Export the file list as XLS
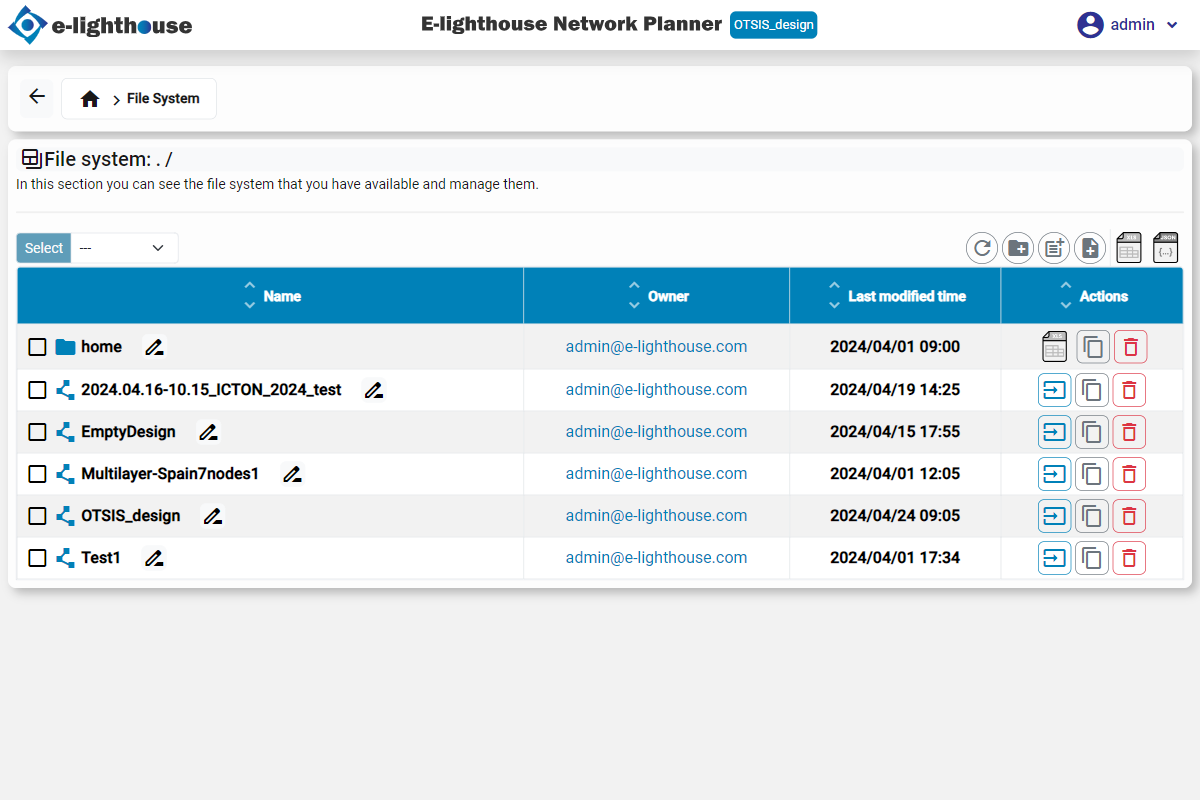1200x800 pixels. 1128,247
